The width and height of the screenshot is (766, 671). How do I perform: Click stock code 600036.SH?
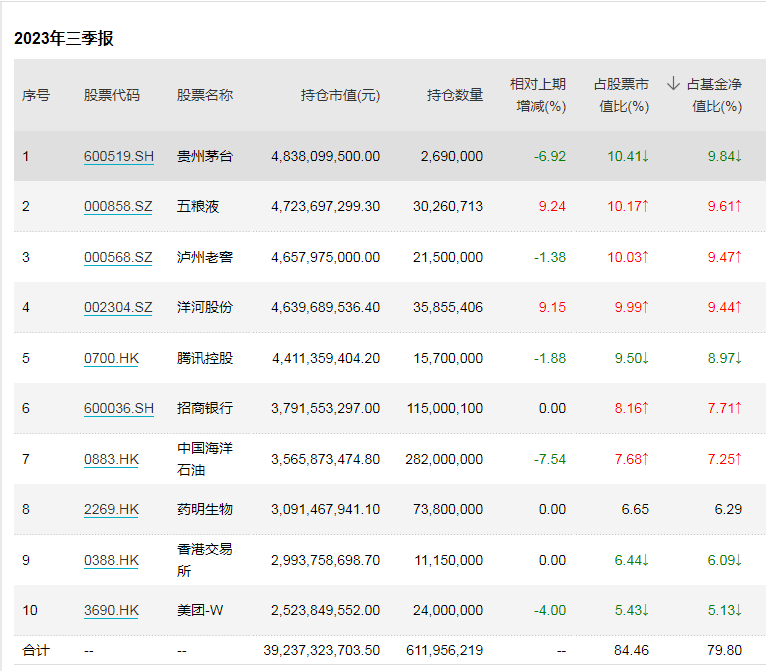[x=118, y=408]
